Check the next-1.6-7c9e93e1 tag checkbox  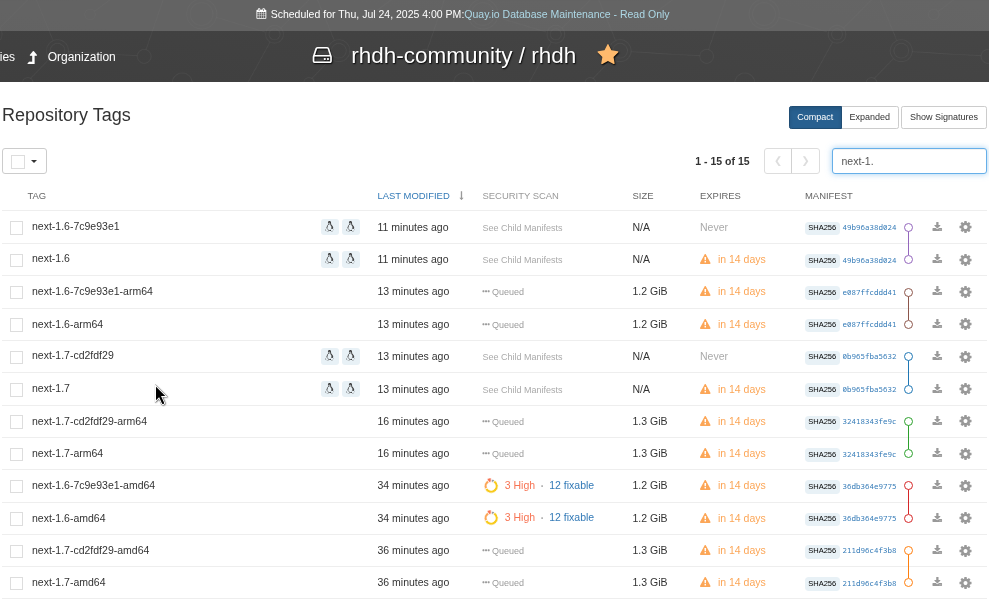click(16, 228)
